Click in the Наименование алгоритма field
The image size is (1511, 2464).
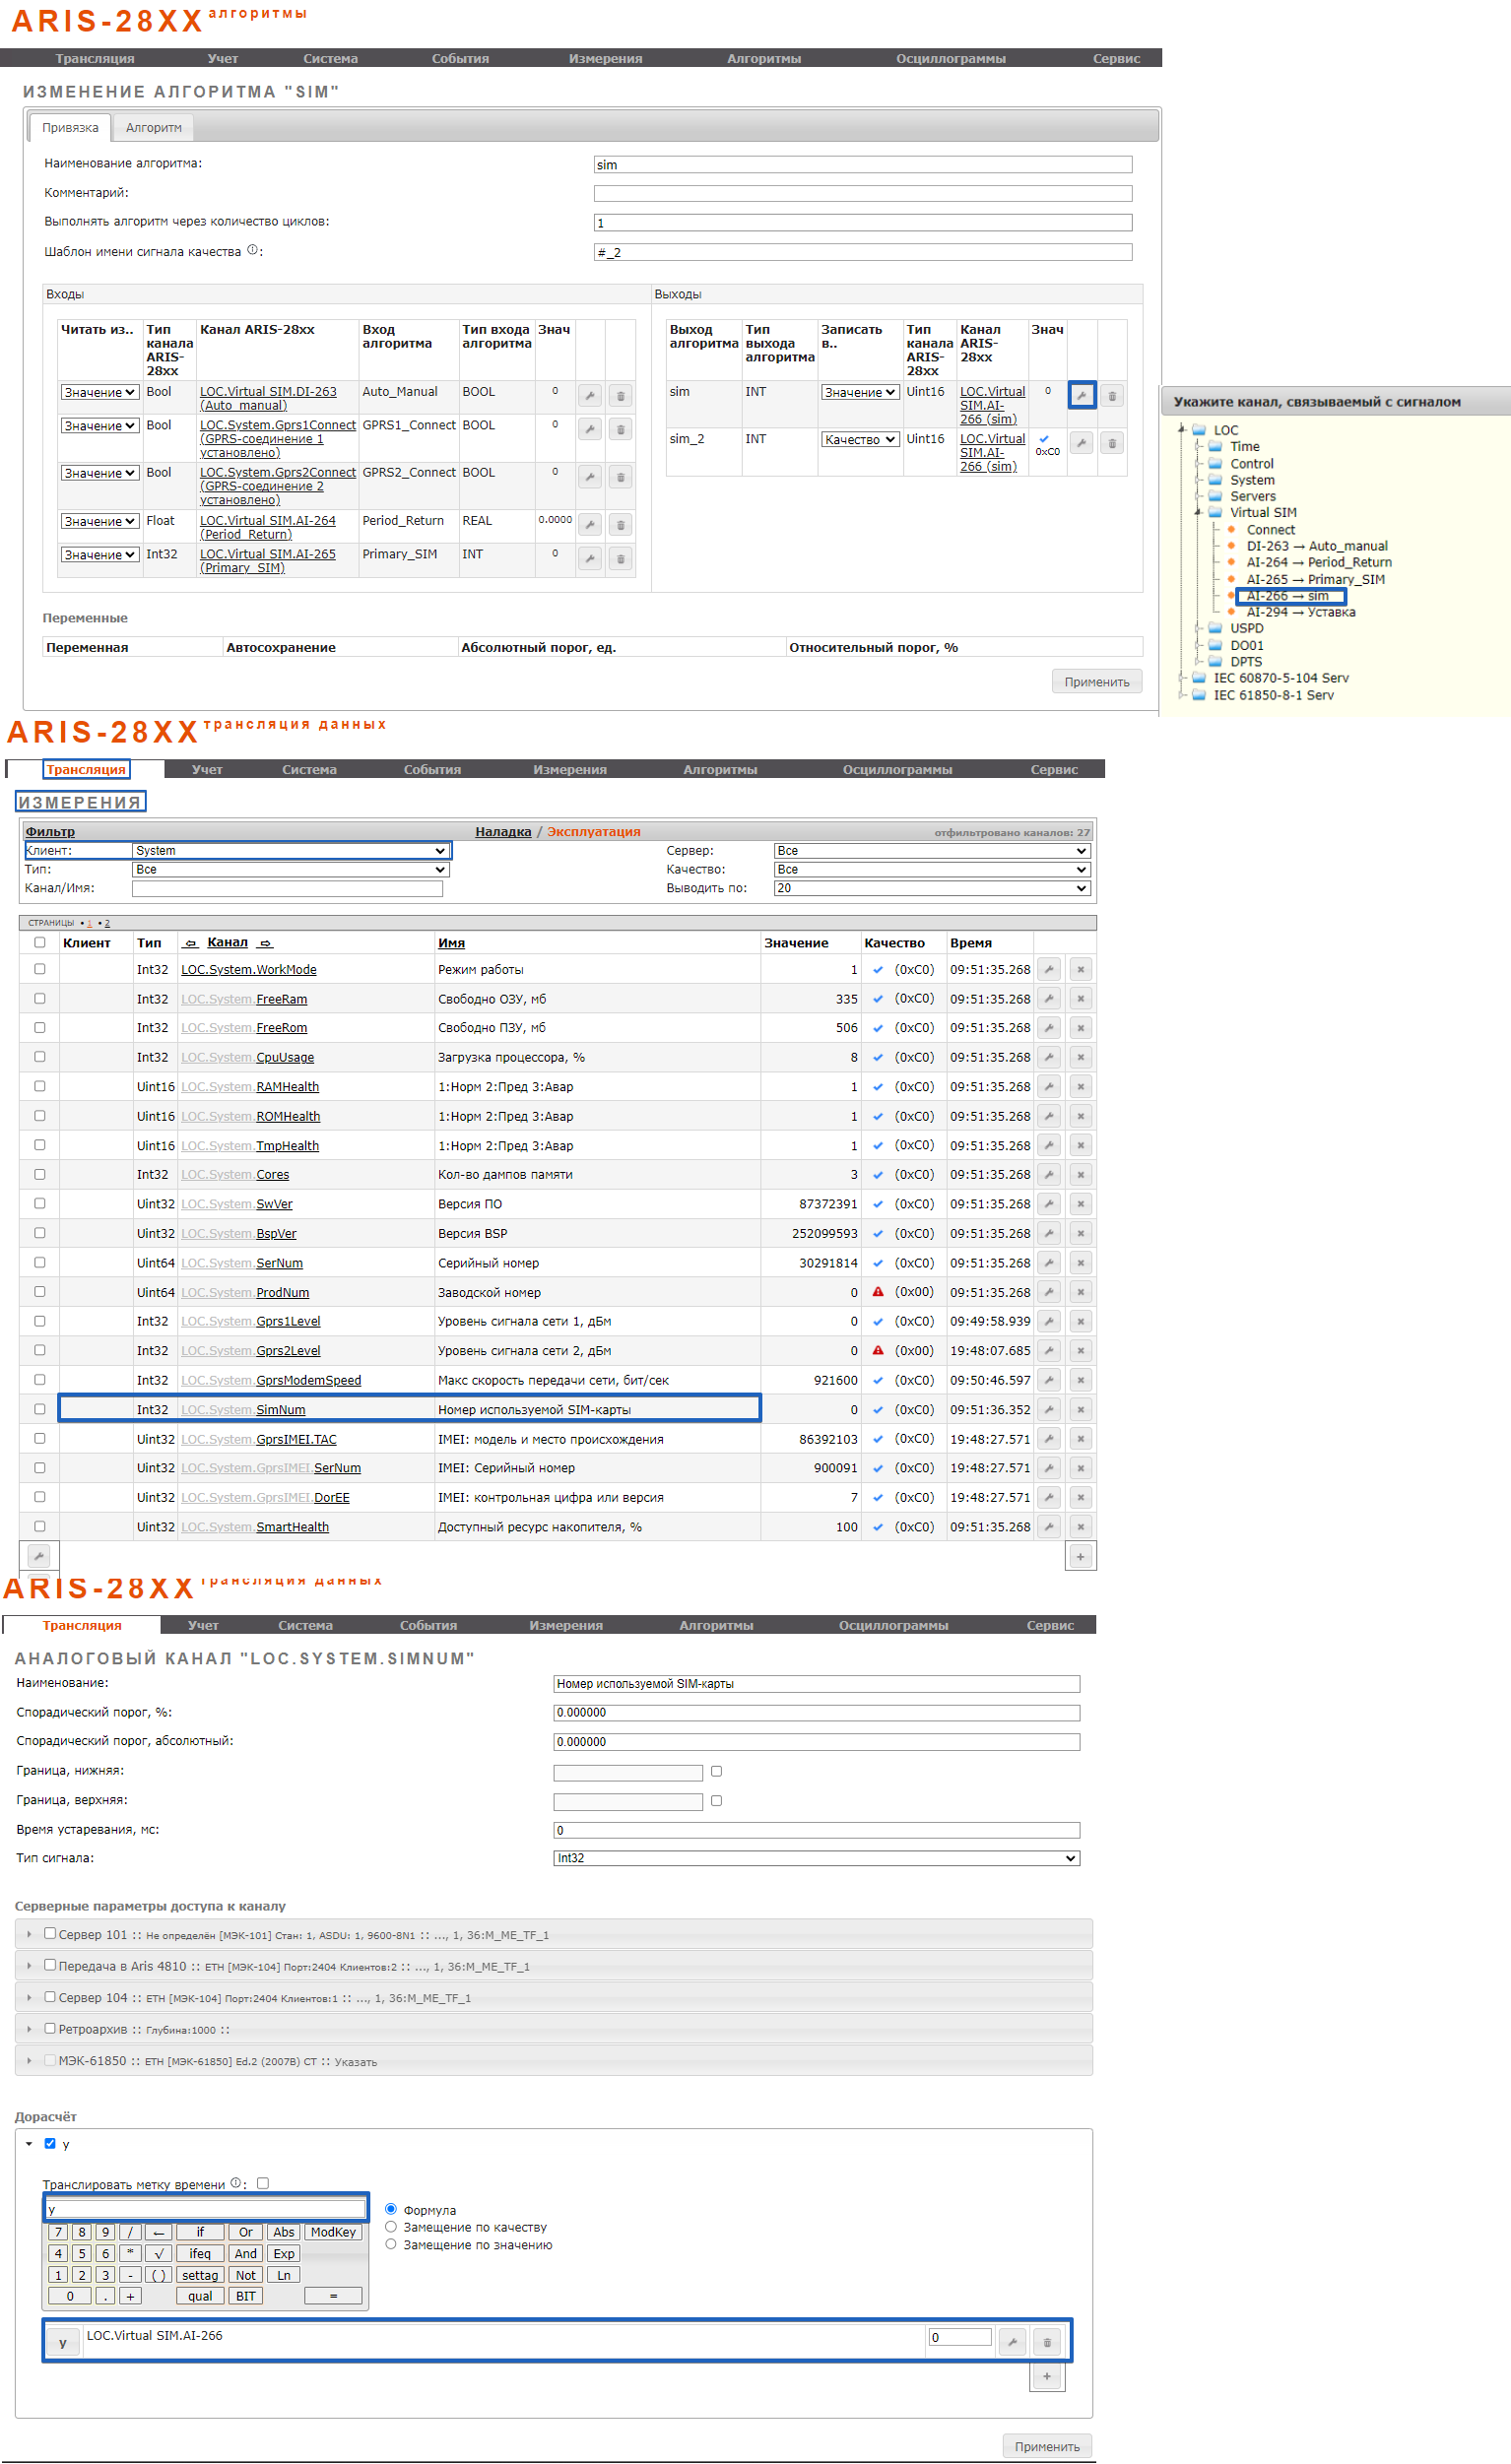(x=863, y=165)
